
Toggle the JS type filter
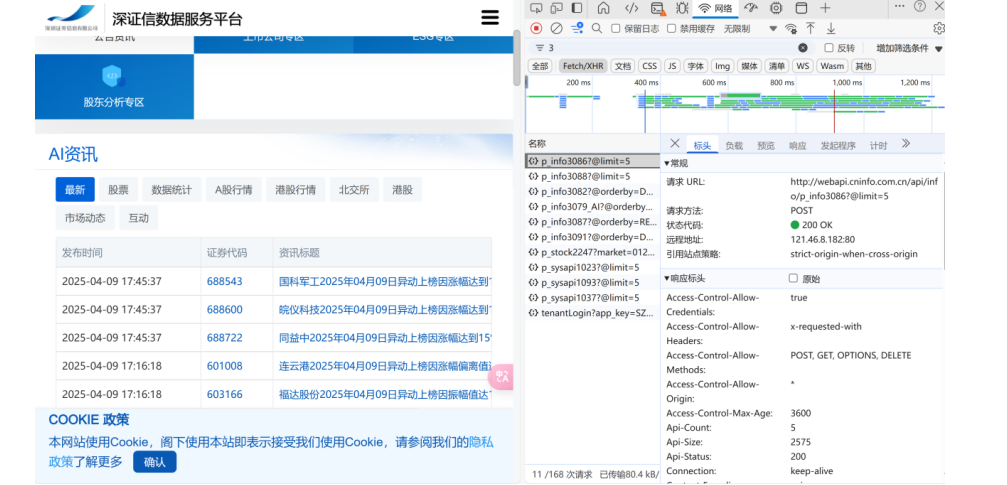tap(672, 66)
